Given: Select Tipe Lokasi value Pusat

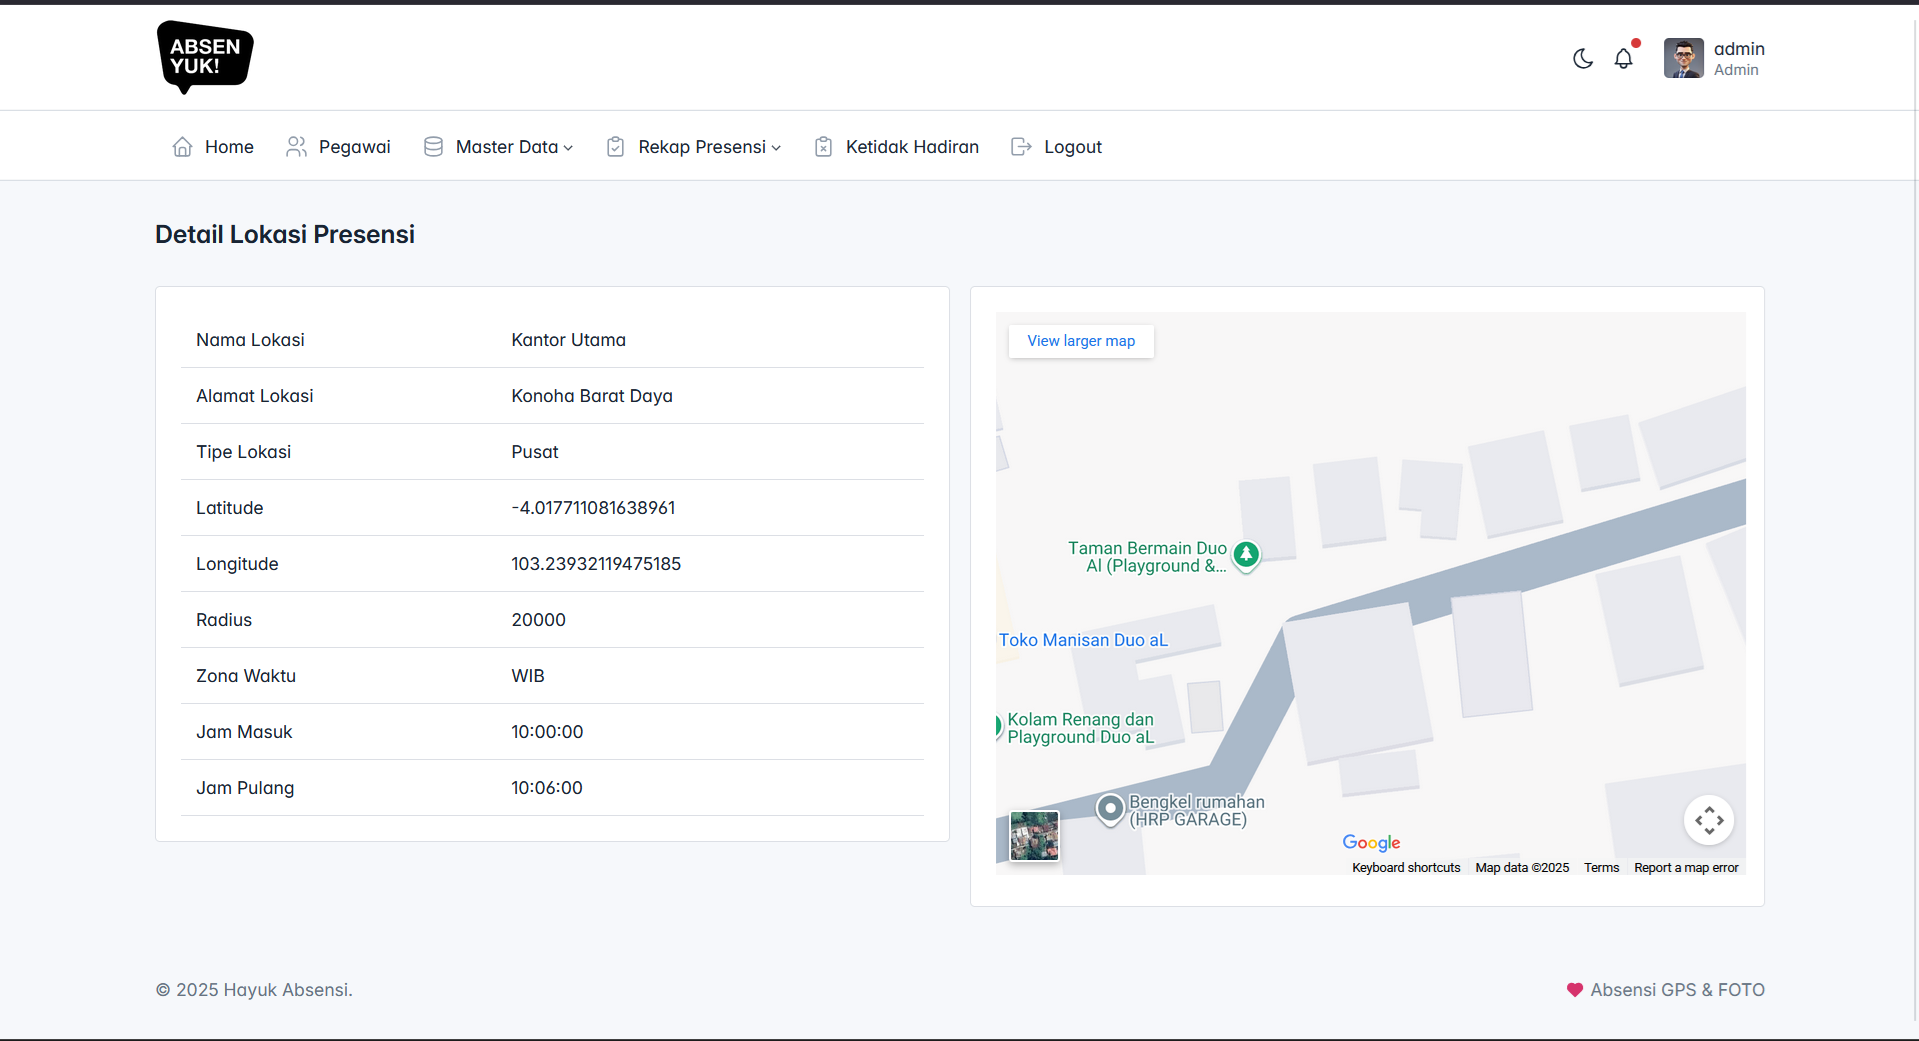Looking at the screenshot, I should click(x=535, y=452).
